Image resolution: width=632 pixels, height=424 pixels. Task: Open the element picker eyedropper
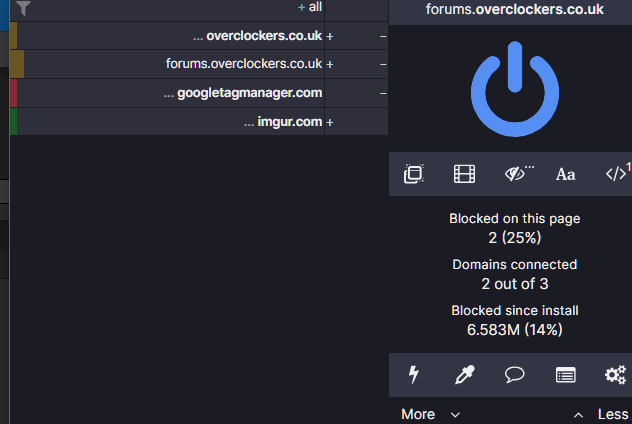pos(464,375)
